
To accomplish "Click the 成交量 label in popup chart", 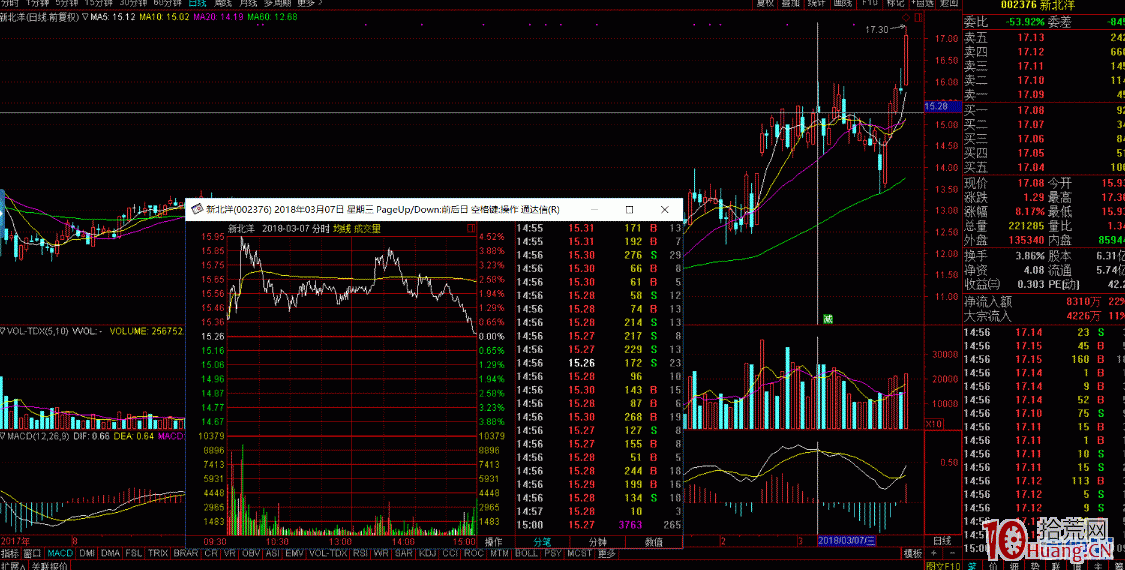I will point(367,228).
